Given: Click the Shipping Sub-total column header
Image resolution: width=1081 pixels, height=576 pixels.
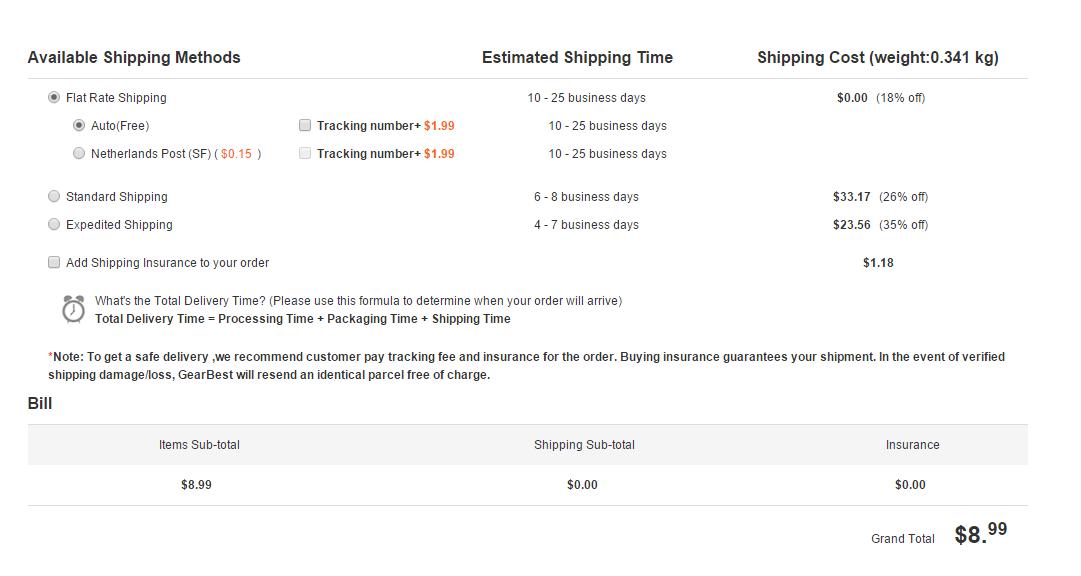Looking at the screenshot, I should (584, 445).
